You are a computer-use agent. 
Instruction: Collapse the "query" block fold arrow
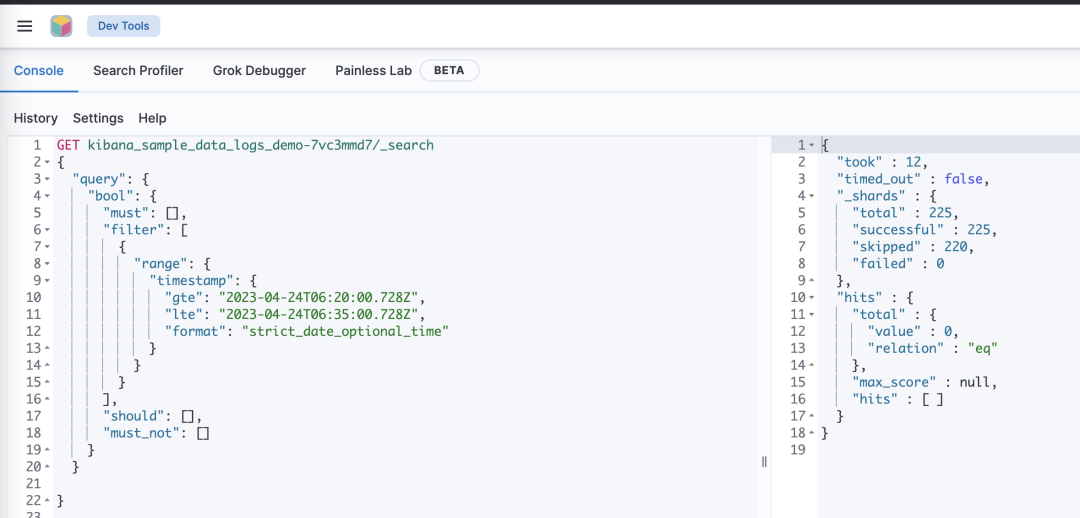click(x=47, y=180)
